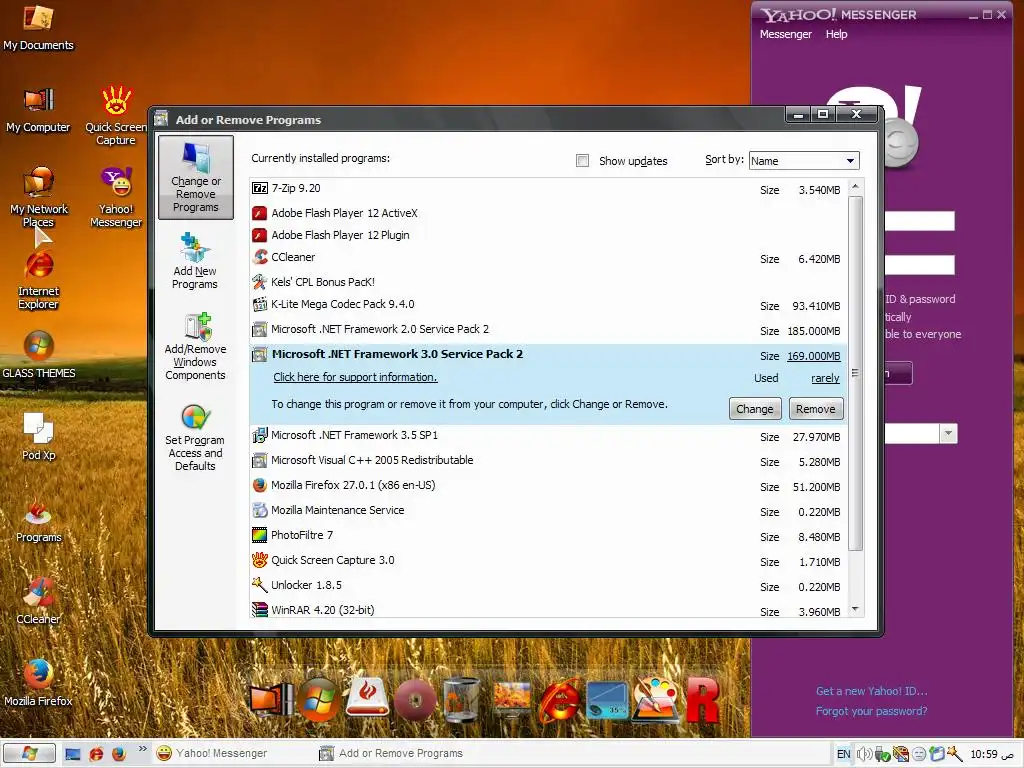1024x768 pixels.
Task: Open Add New Programs sidebar icon
Action: coord(195,261)
